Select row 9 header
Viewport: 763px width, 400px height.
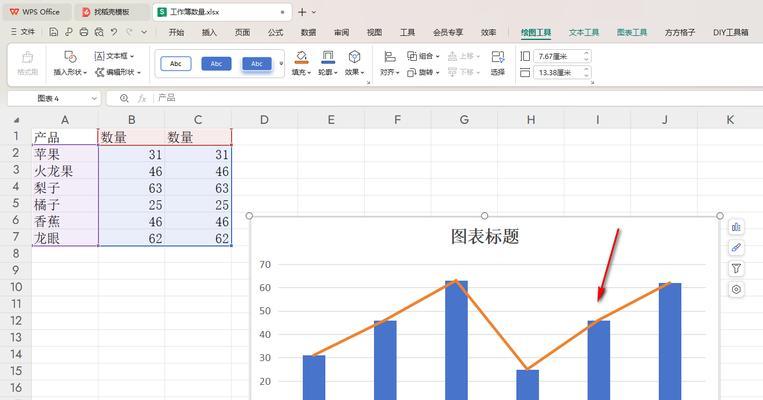[x=16, y=270]
